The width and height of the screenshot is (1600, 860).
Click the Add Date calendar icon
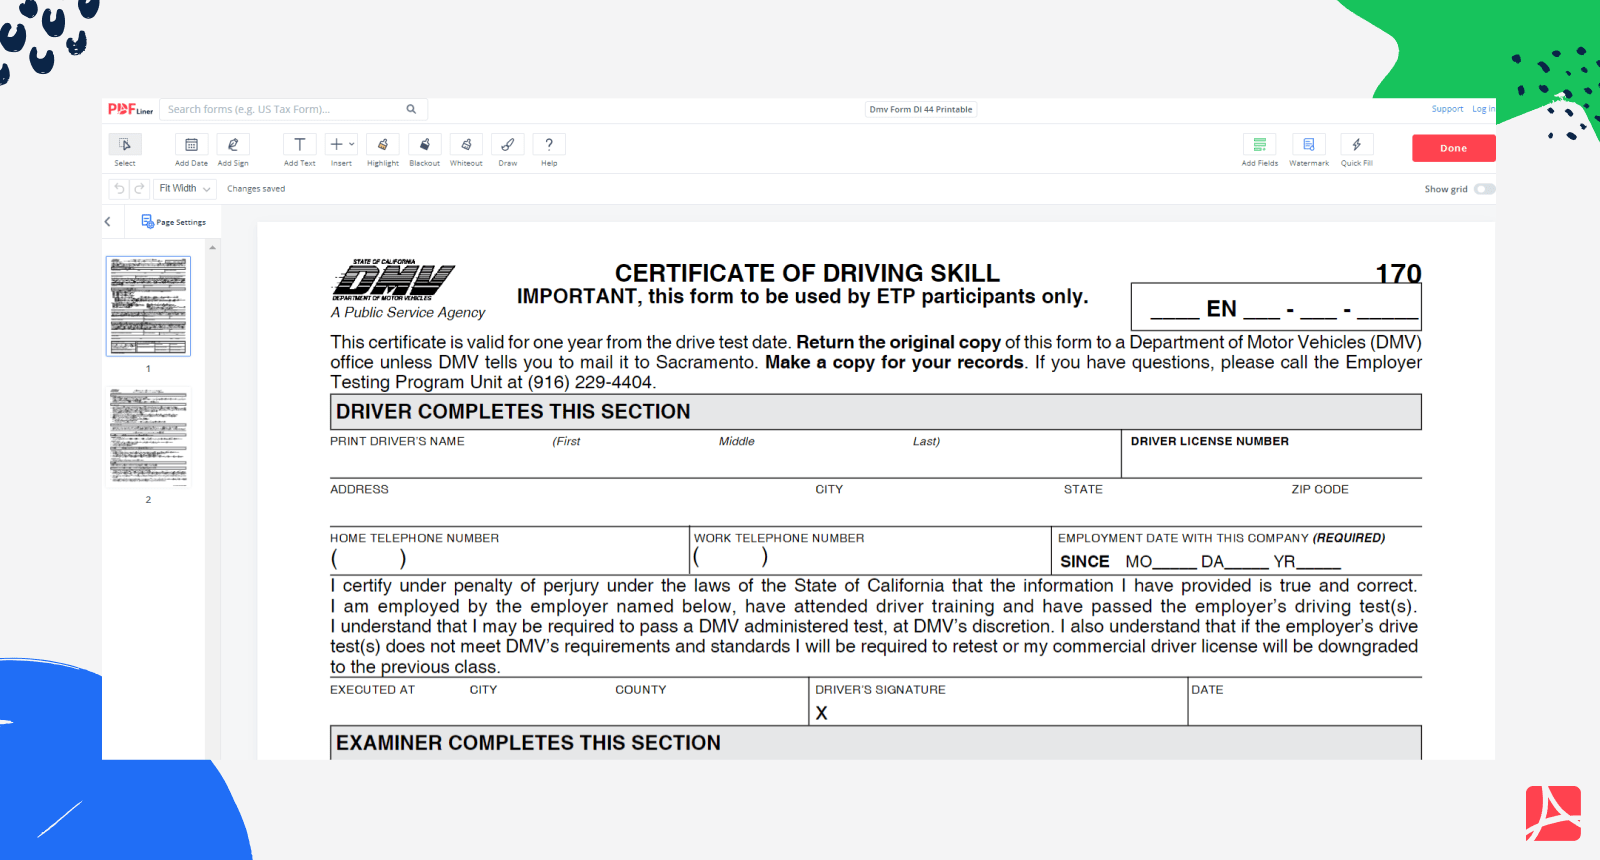(x=191, y=146)
